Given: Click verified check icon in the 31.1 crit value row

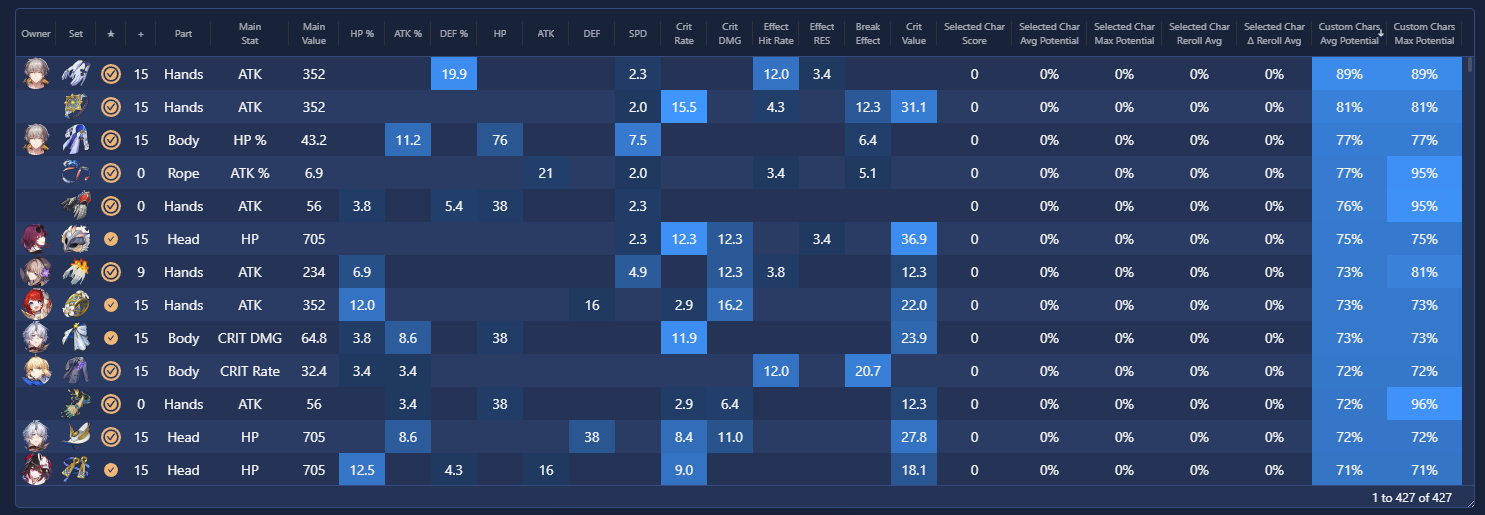Looking at the screenshot, I should coord(111,107).
